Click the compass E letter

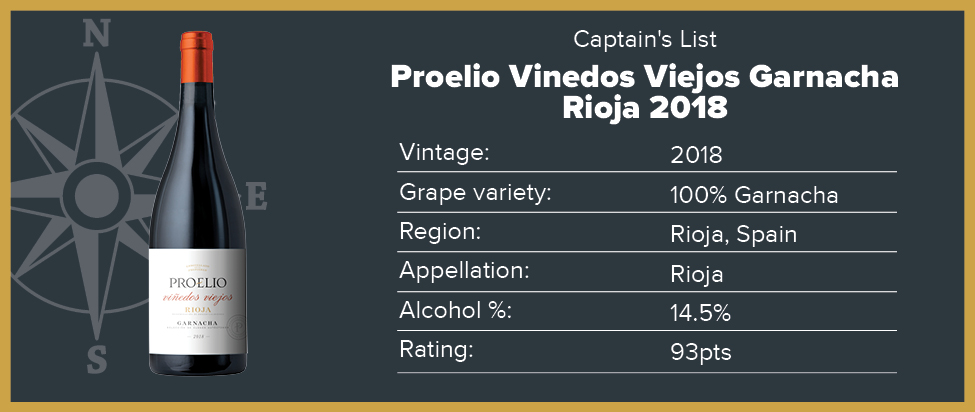(256, 196)
